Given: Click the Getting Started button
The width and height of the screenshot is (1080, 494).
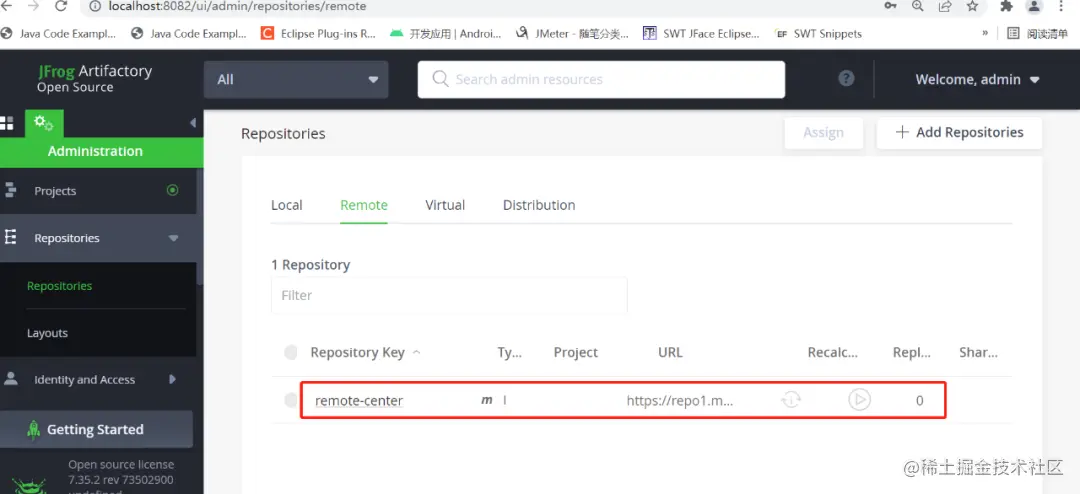Looking at the screenshot, I should pyautogui.click(x=96, y=429).
